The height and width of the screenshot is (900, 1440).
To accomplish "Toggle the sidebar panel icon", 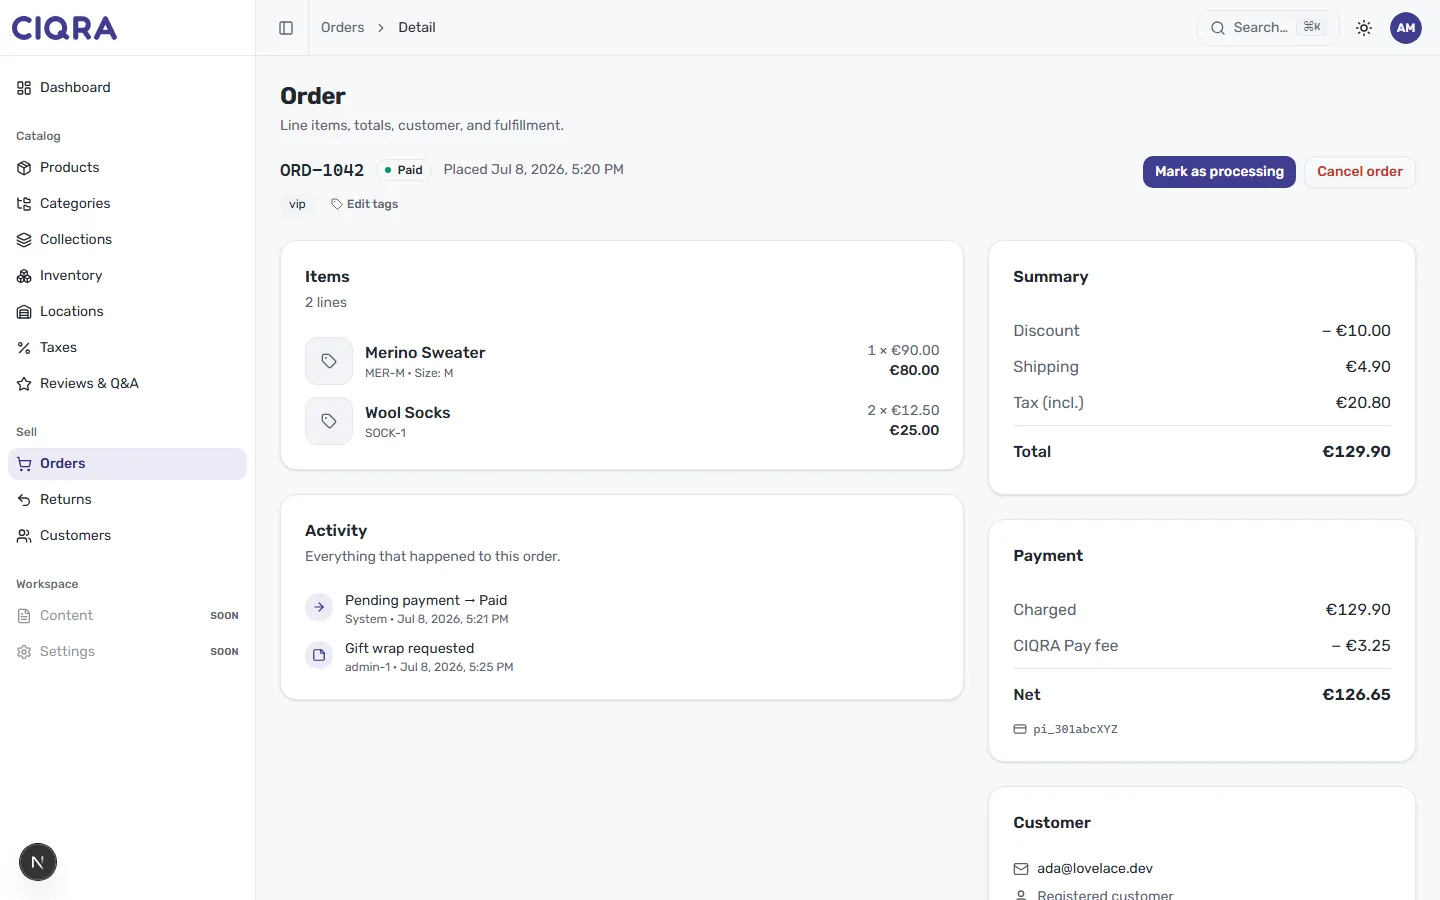I will 286,28.
